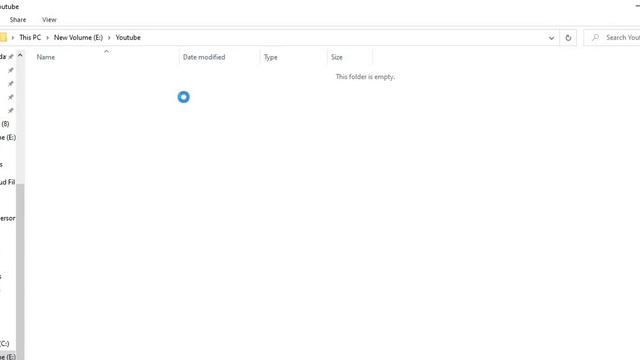640x360 pixels.
Task: Open the Share ribbon tab
Action: 18,20
